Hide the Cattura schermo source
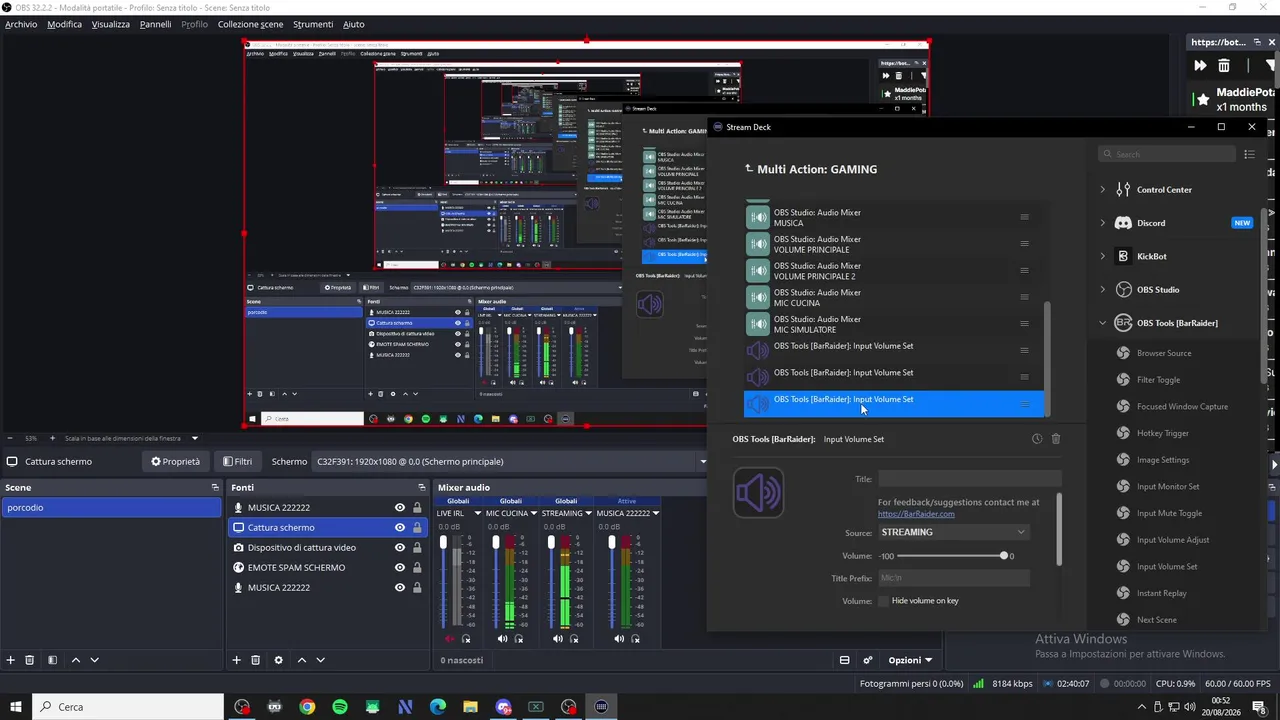Screen dimensions: 1280x720 (400, 528)
